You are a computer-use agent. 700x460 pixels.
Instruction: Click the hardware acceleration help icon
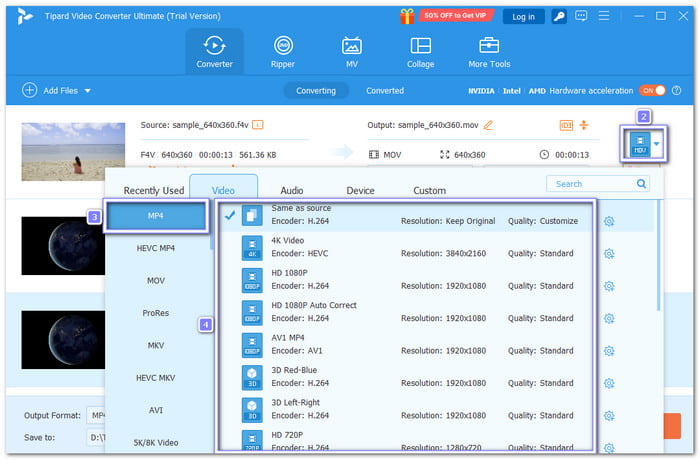click(675, 90)
